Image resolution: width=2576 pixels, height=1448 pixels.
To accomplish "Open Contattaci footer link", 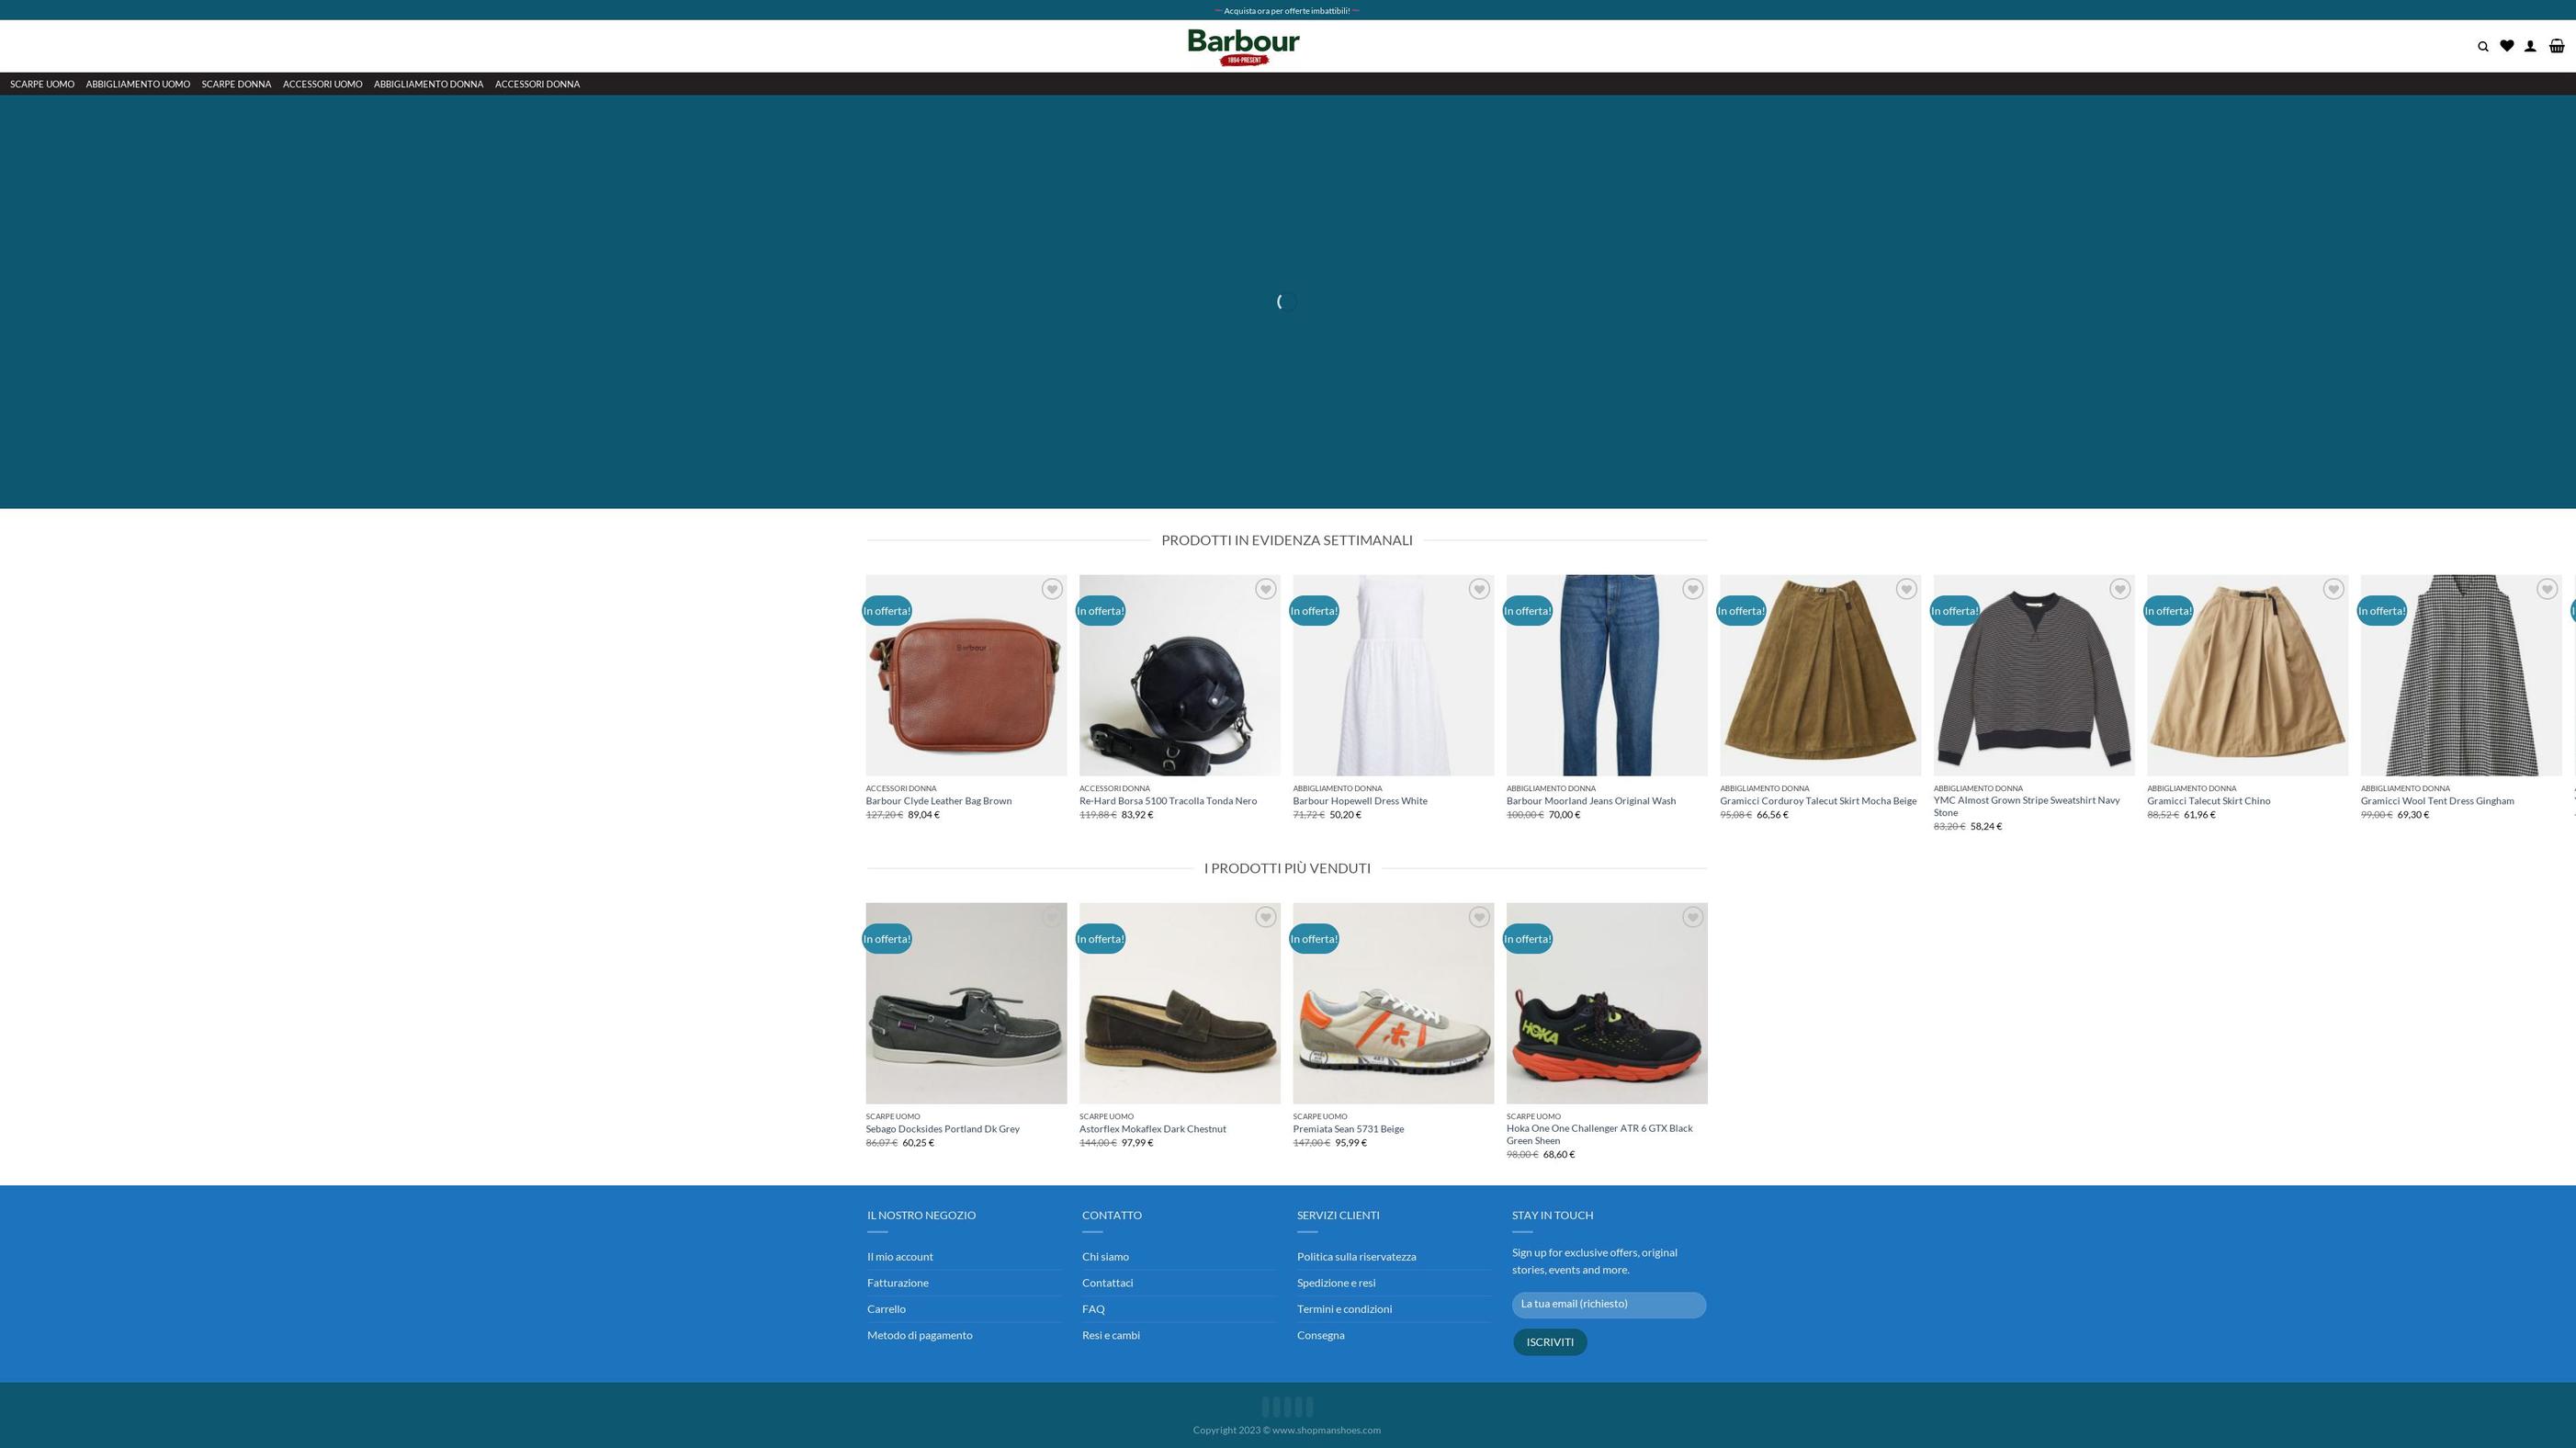I will pyautogui.click(x=1107, y=1283).
